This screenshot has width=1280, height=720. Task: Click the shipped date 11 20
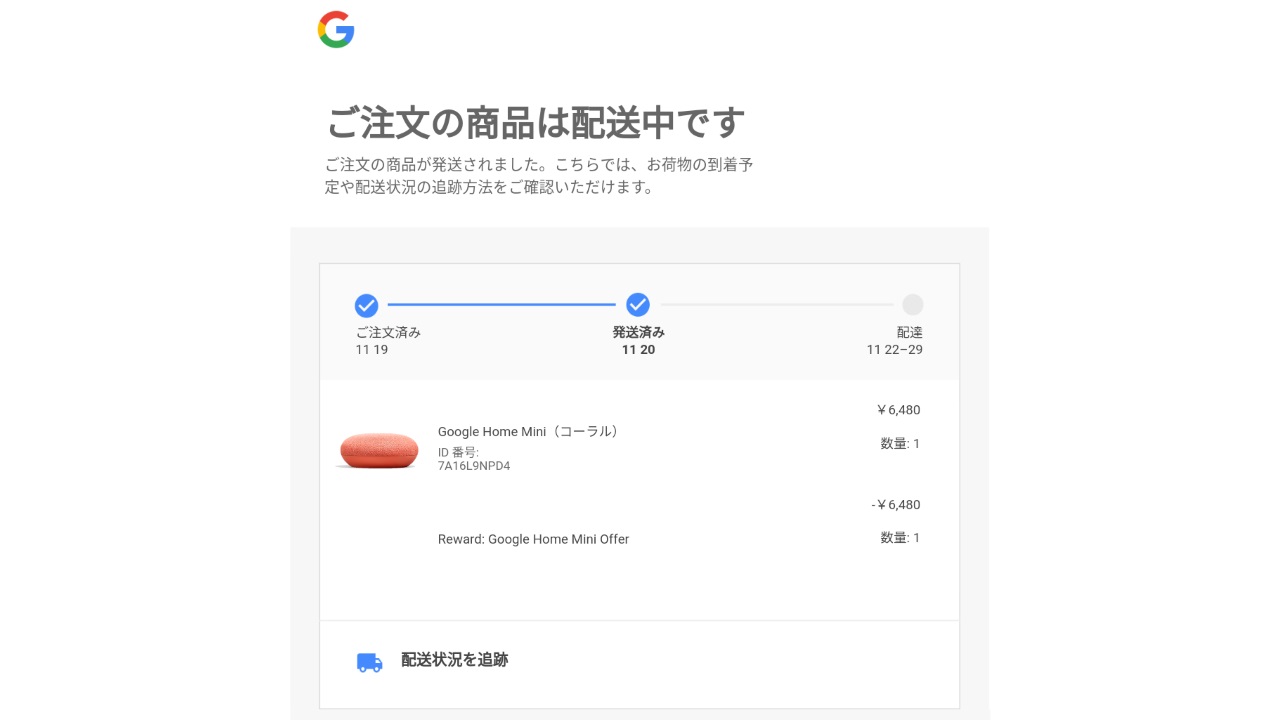pyautogui.click(x=638, y=350)
